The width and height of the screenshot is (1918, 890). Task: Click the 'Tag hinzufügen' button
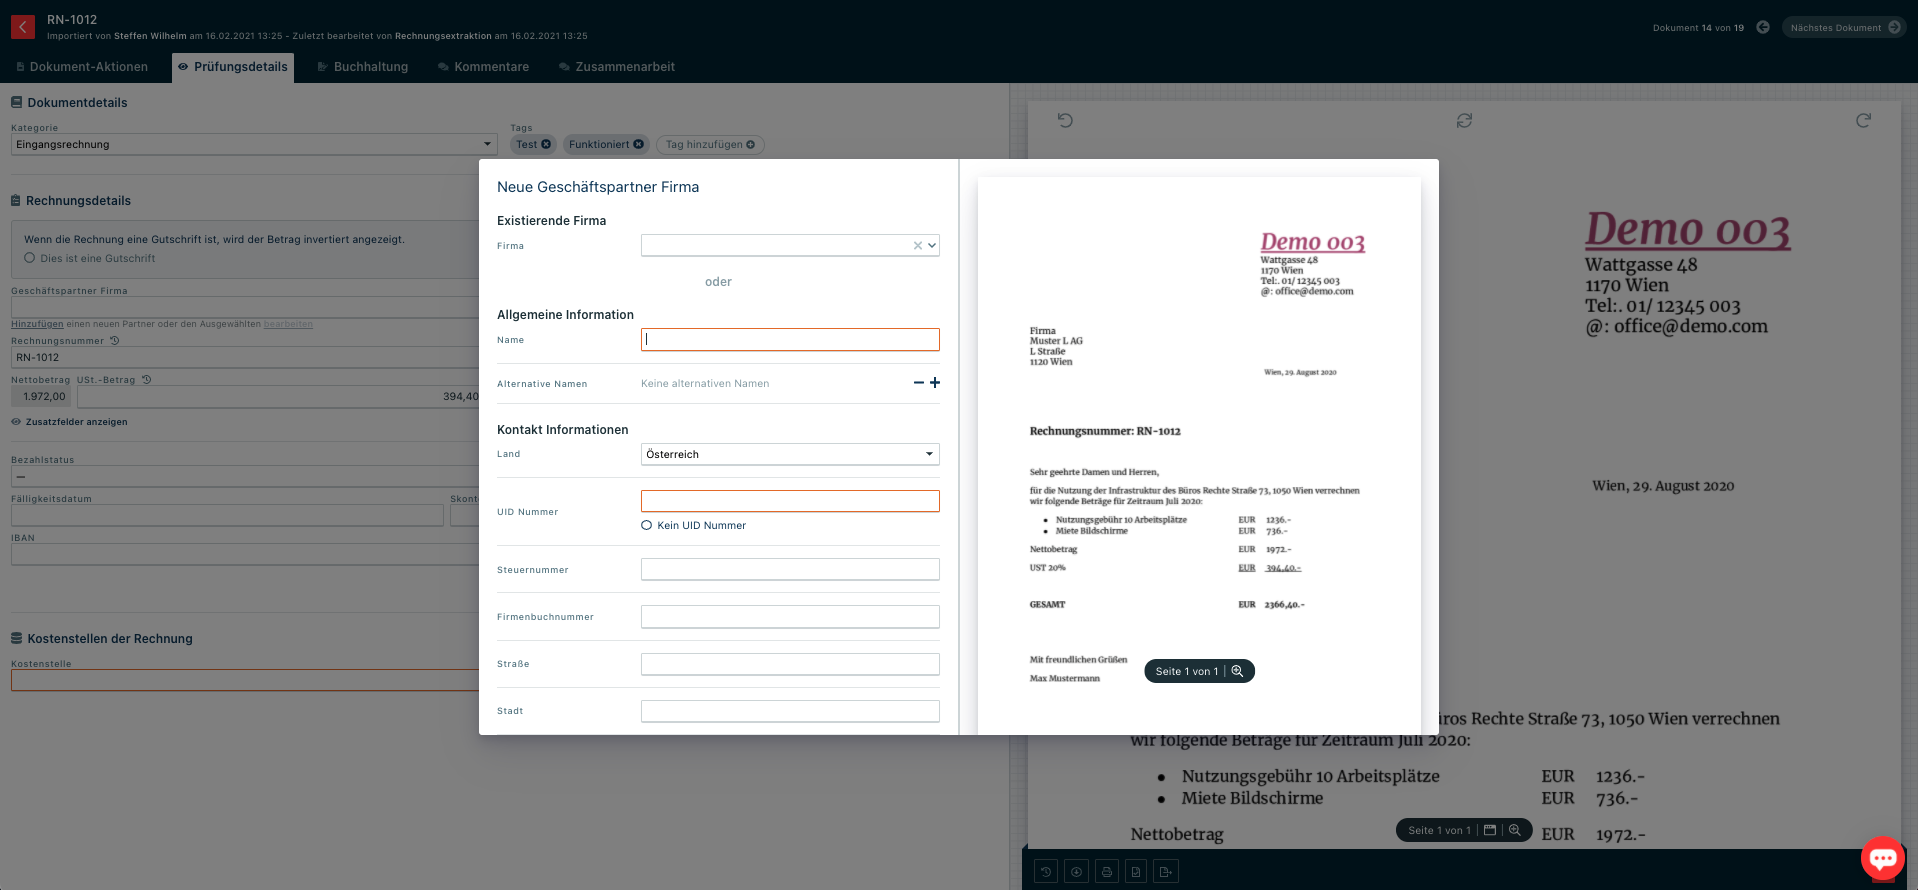pos(710,145)
